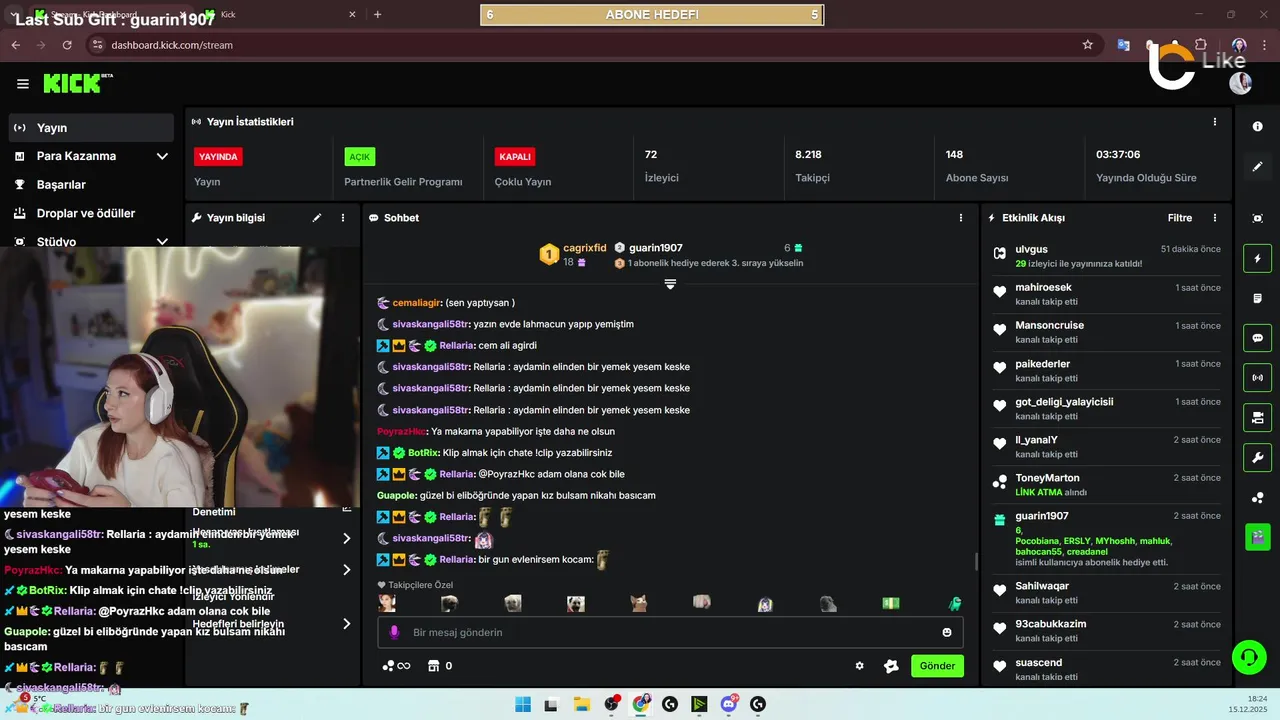Image resolution: width=1280 pixels, height=720 pixels.
Task: Toggle the activity feed lightning widget in right sidebar
Action: click(x=1258, y=258)
